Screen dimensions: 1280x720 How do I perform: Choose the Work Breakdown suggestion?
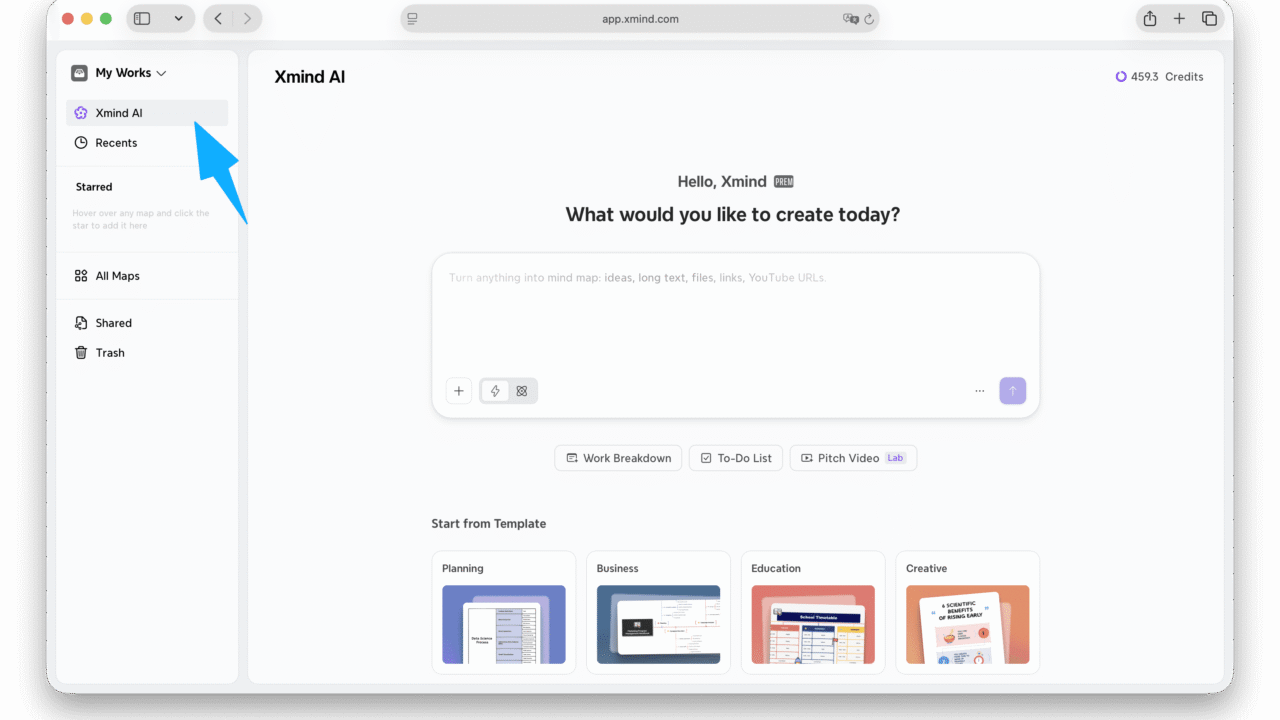(619, 458)
